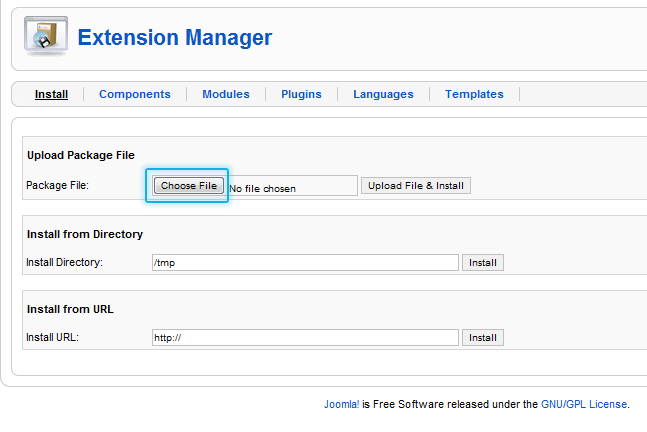
Task: Click the Choose File button
Action: [x=189, y=186]
